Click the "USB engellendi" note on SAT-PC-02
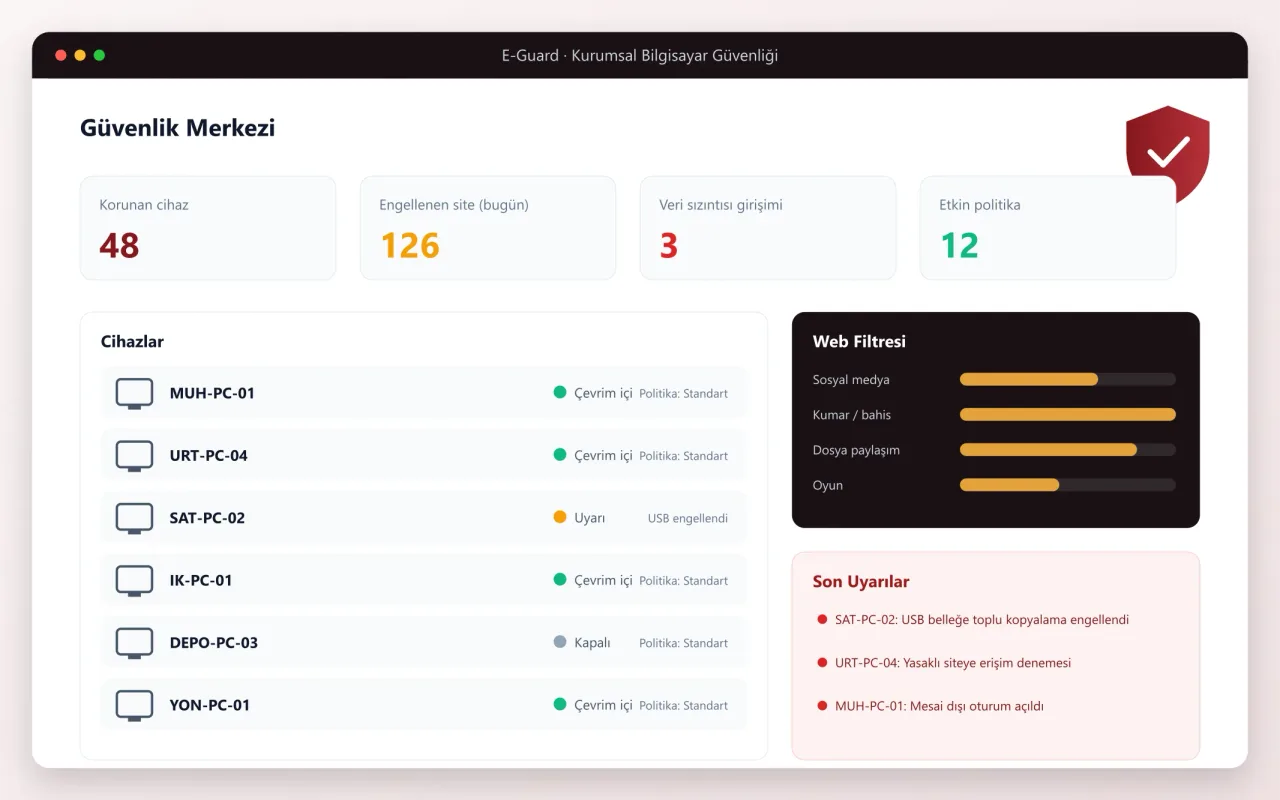The width and height of the screenshot is (1280, 800). point(688,518)
